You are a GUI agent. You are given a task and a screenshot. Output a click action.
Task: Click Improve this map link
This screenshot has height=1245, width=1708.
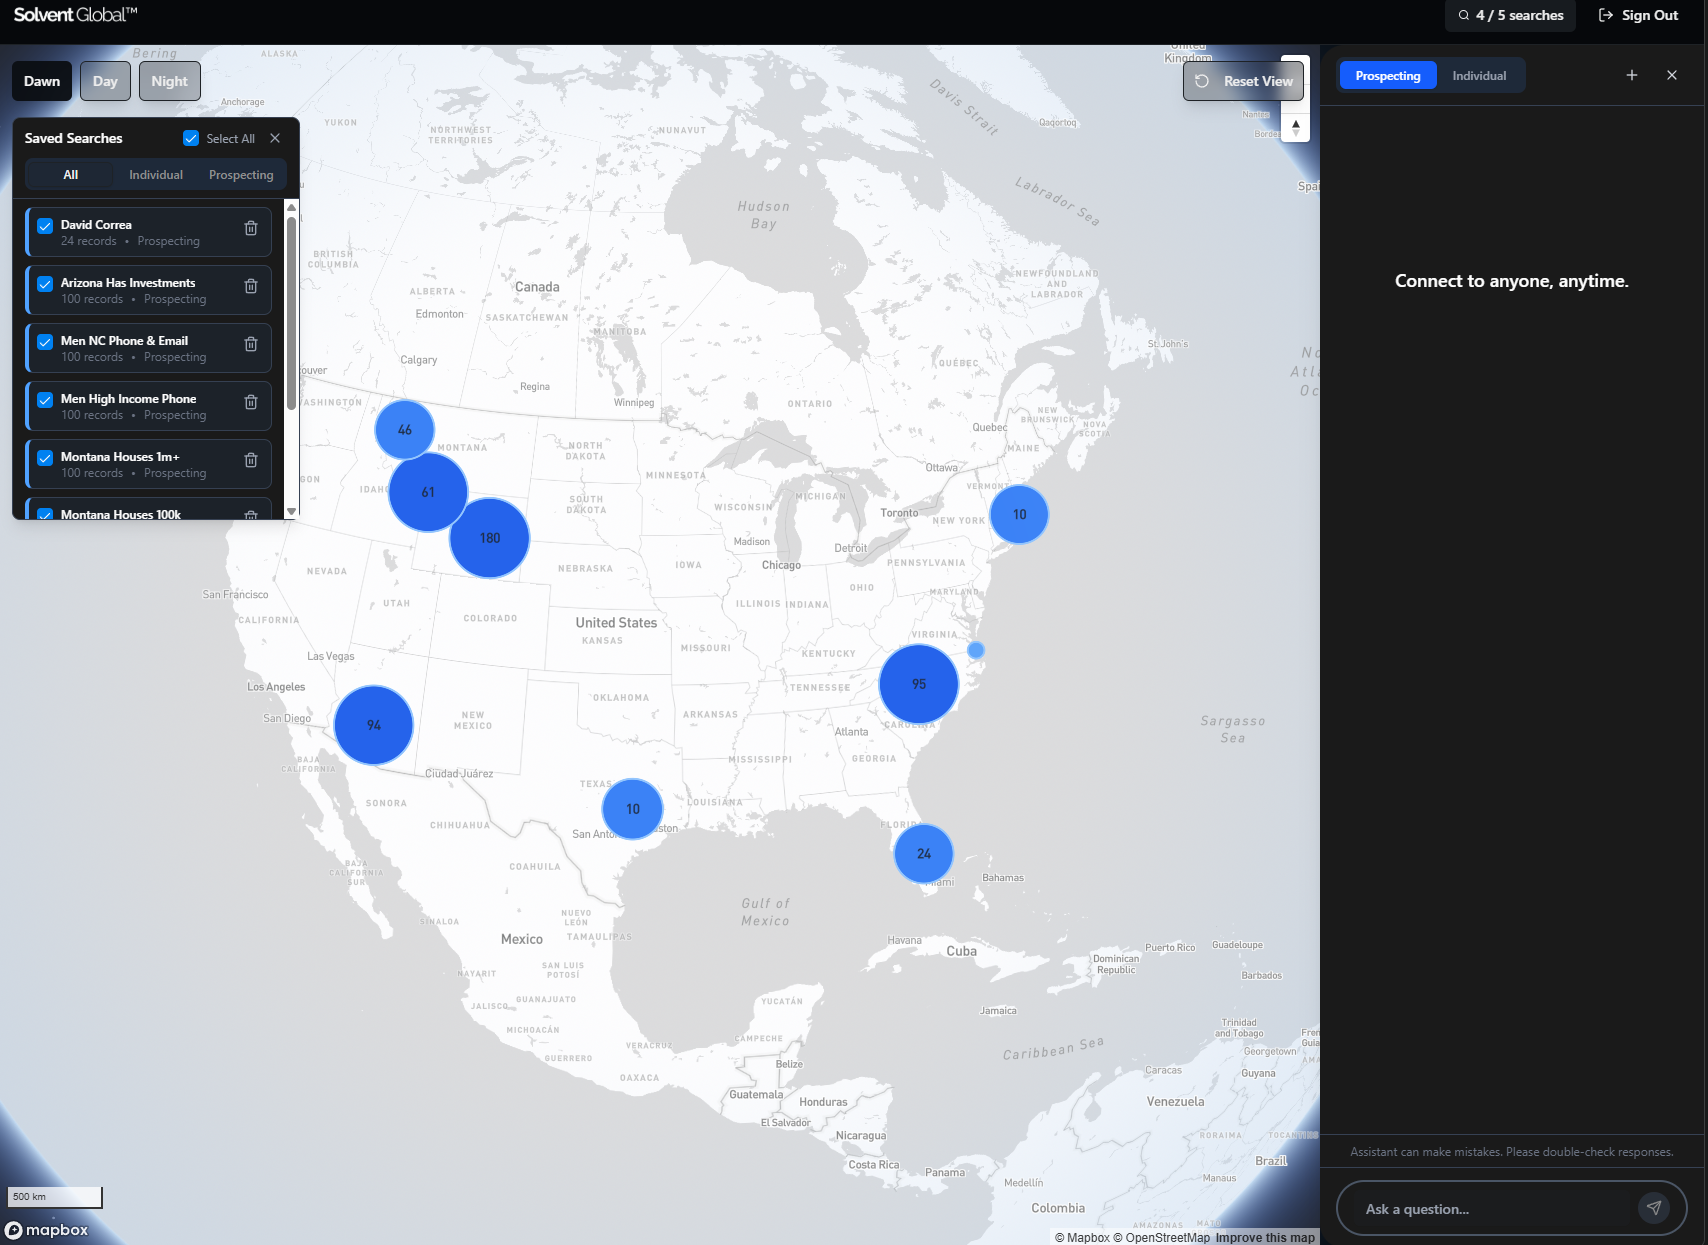[x=1265, y=1237]
